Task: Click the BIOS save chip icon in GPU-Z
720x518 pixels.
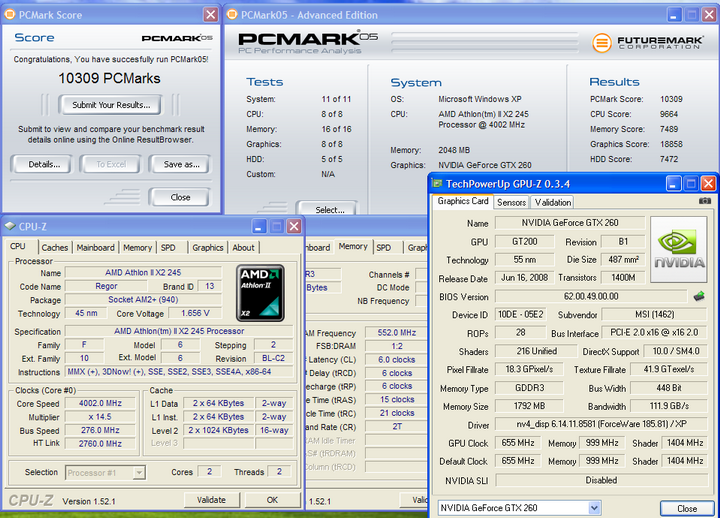Action: 699,296
